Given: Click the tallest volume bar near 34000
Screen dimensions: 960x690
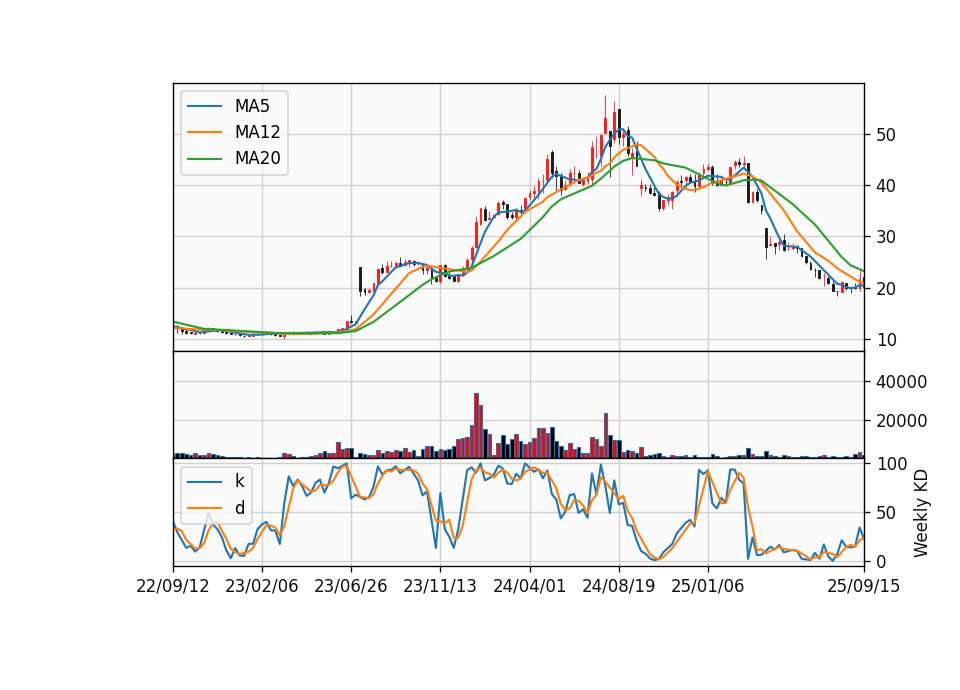Looking at the screenshot, I should pyautogui.click(x=476, y=426).
